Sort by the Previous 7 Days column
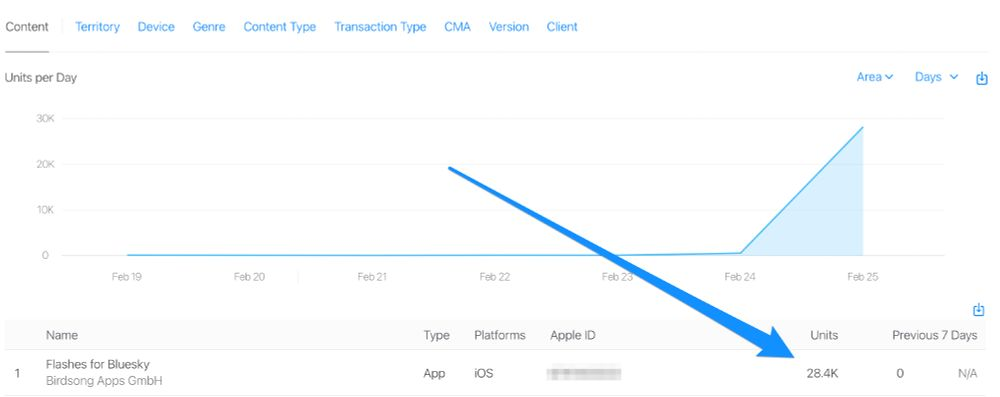The image size is (1000, 397). (934, 335)
